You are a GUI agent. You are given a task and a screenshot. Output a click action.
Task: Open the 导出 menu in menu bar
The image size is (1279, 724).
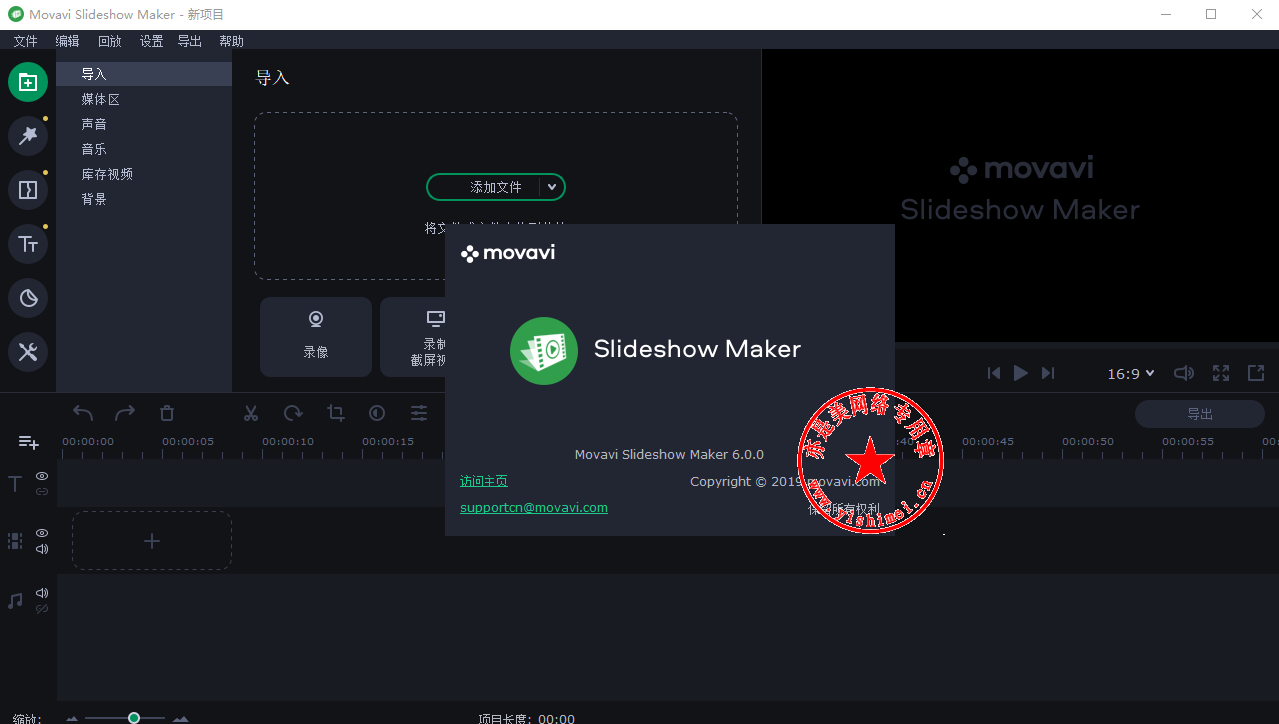(190, 41)
